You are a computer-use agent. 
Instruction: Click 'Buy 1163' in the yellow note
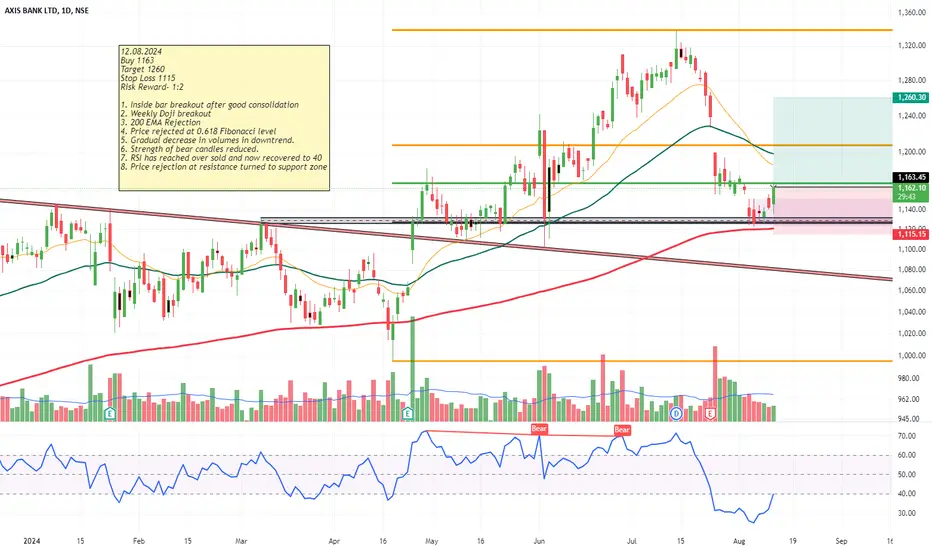(137, 61)
